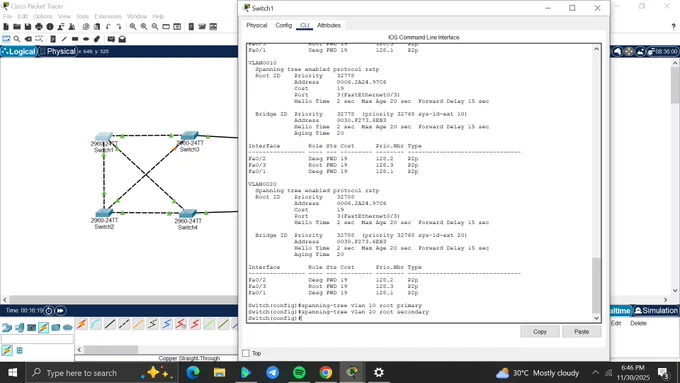Add a Simple PDU closed envelope
The image size is (680, 383).
tap(111, 39)
